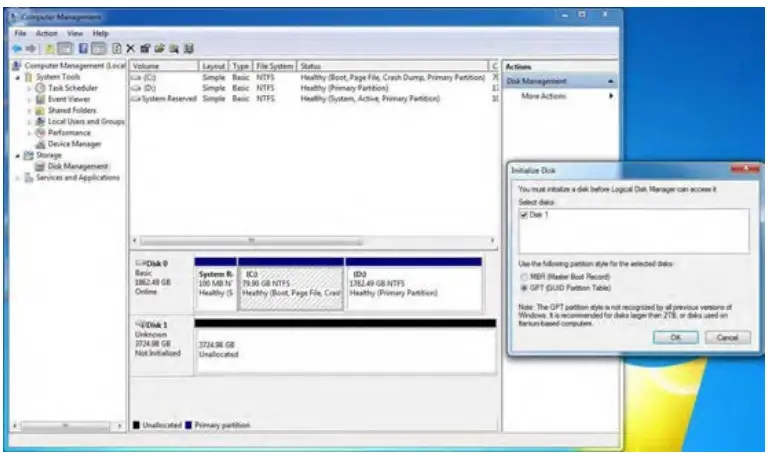Image resolution: width=769 pixels, height=457 pixels.
Task: Click the page icon left of the black X
Action: [x=117, y=49]
